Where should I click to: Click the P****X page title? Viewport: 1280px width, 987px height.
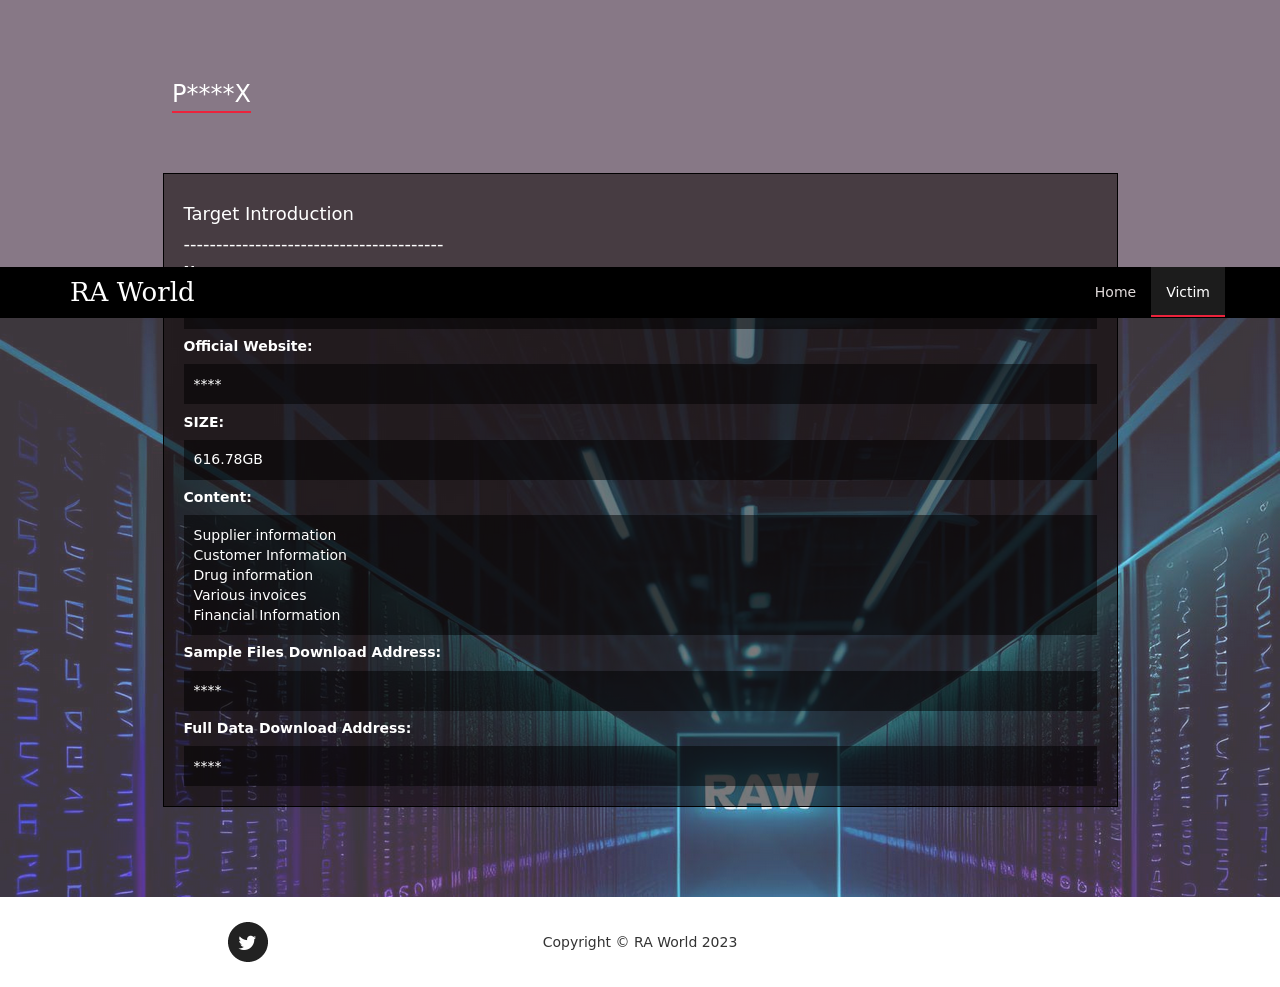click(211, 93)
